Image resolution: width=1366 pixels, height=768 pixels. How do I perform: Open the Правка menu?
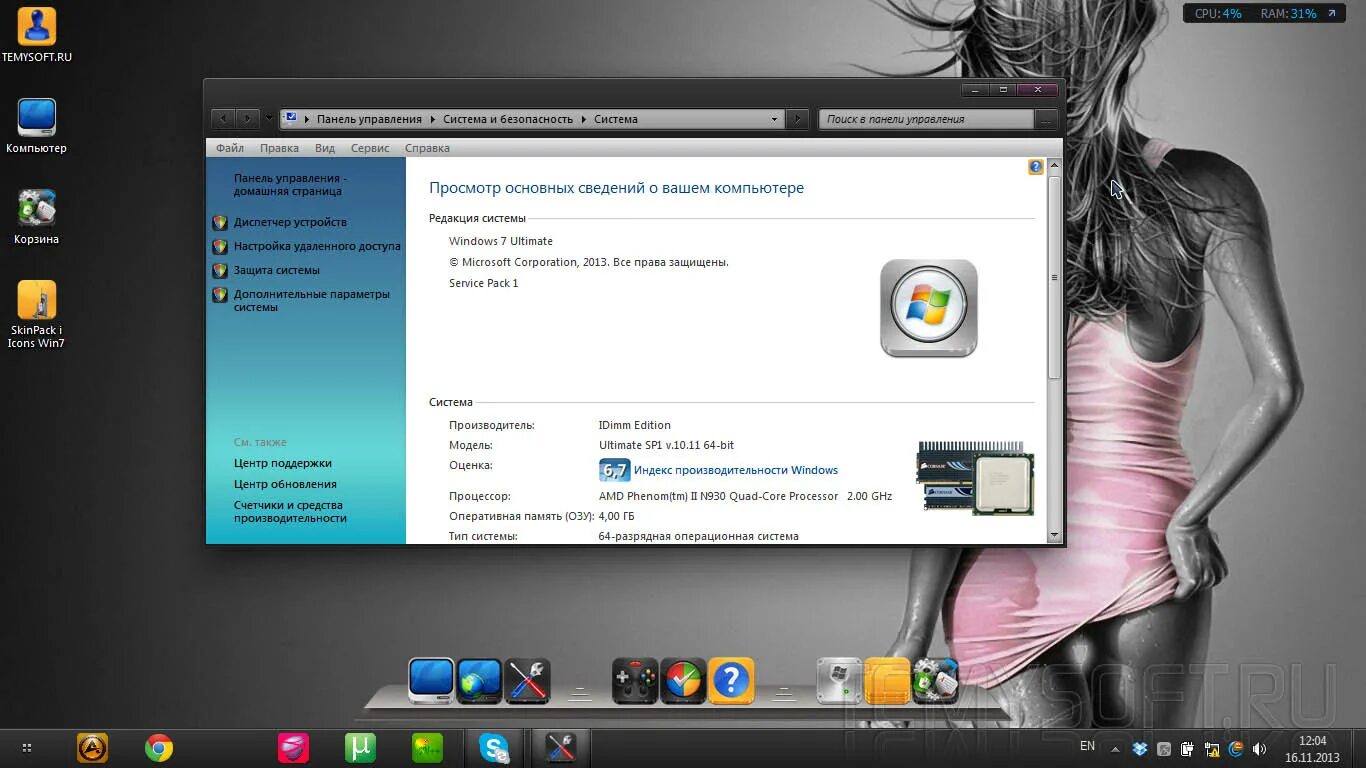pyautogui.click(x=279, y=148)
